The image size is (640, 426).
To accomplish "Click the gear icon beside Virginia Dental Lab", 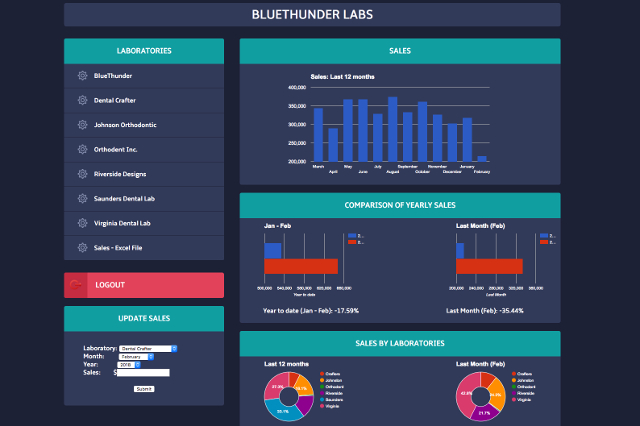I will pyautogui.click(x=82, y=223).
